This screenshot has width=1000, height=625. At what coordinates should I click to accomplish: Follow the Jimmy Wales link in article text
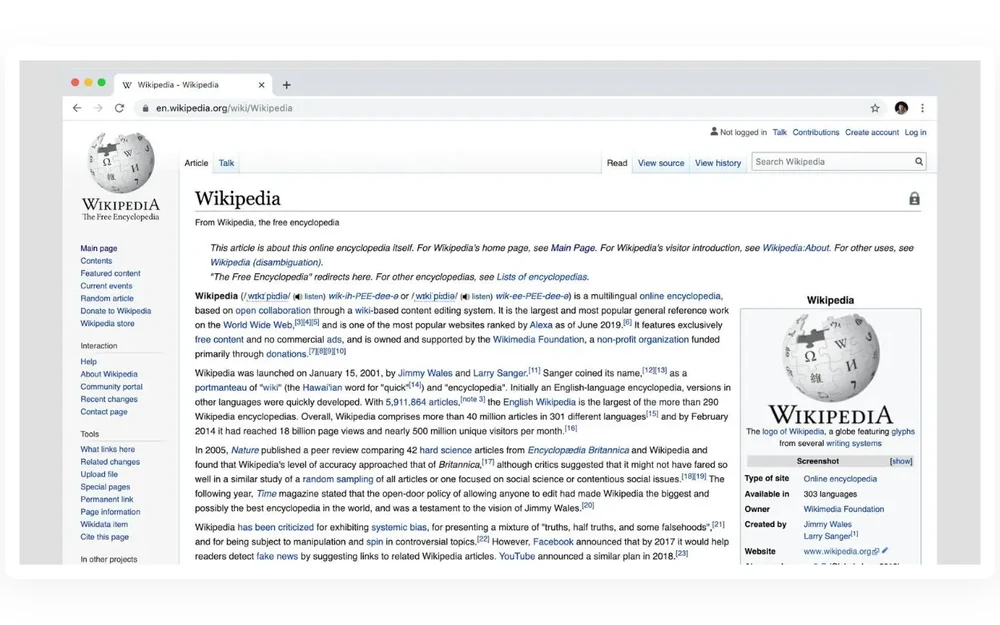(425, 373)
